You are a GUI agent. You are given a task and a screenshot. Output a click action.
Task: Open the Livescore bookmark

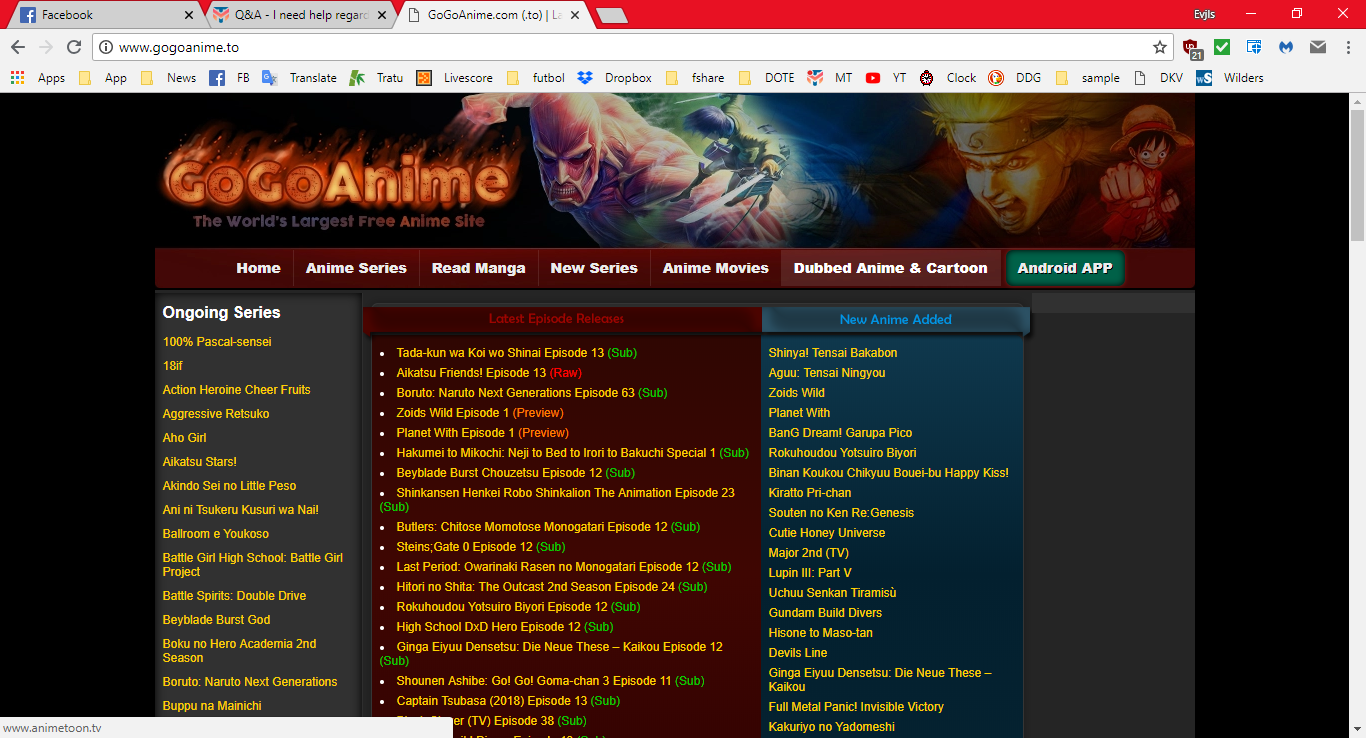[x=454, y=78]
